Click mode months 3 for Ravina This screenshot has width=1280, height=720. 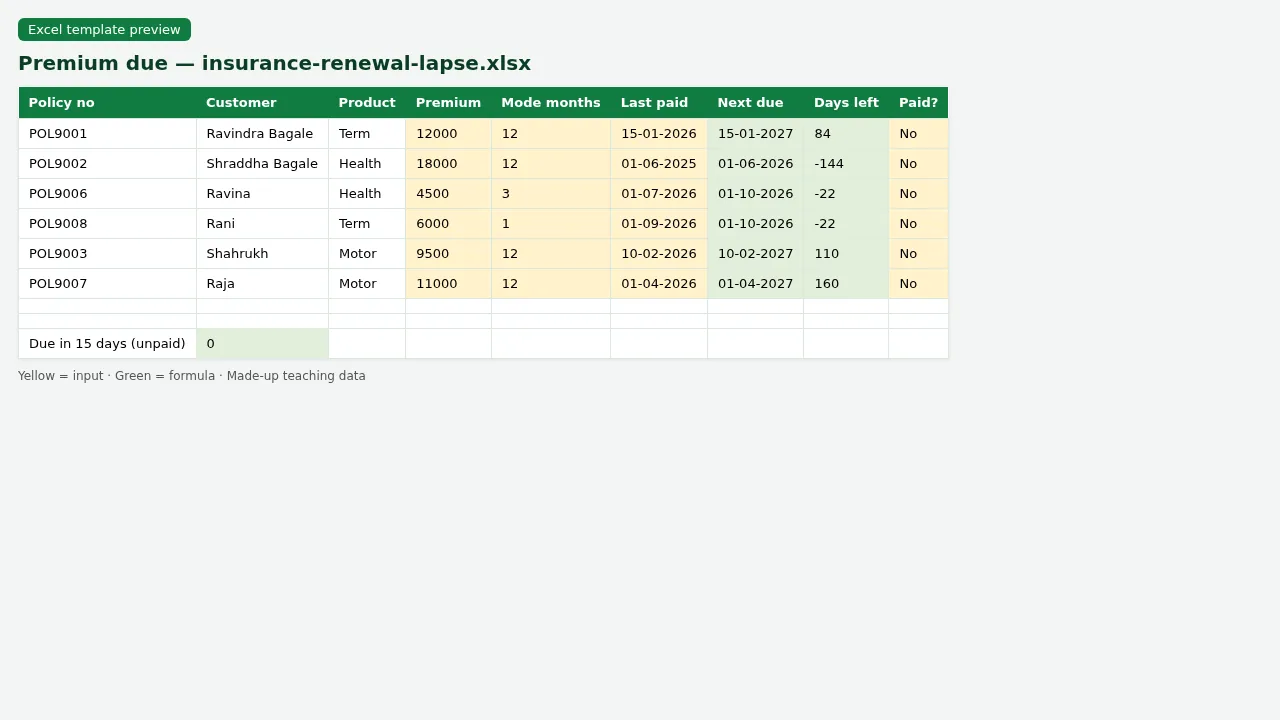pyautogui.click(x=551, y=194)
